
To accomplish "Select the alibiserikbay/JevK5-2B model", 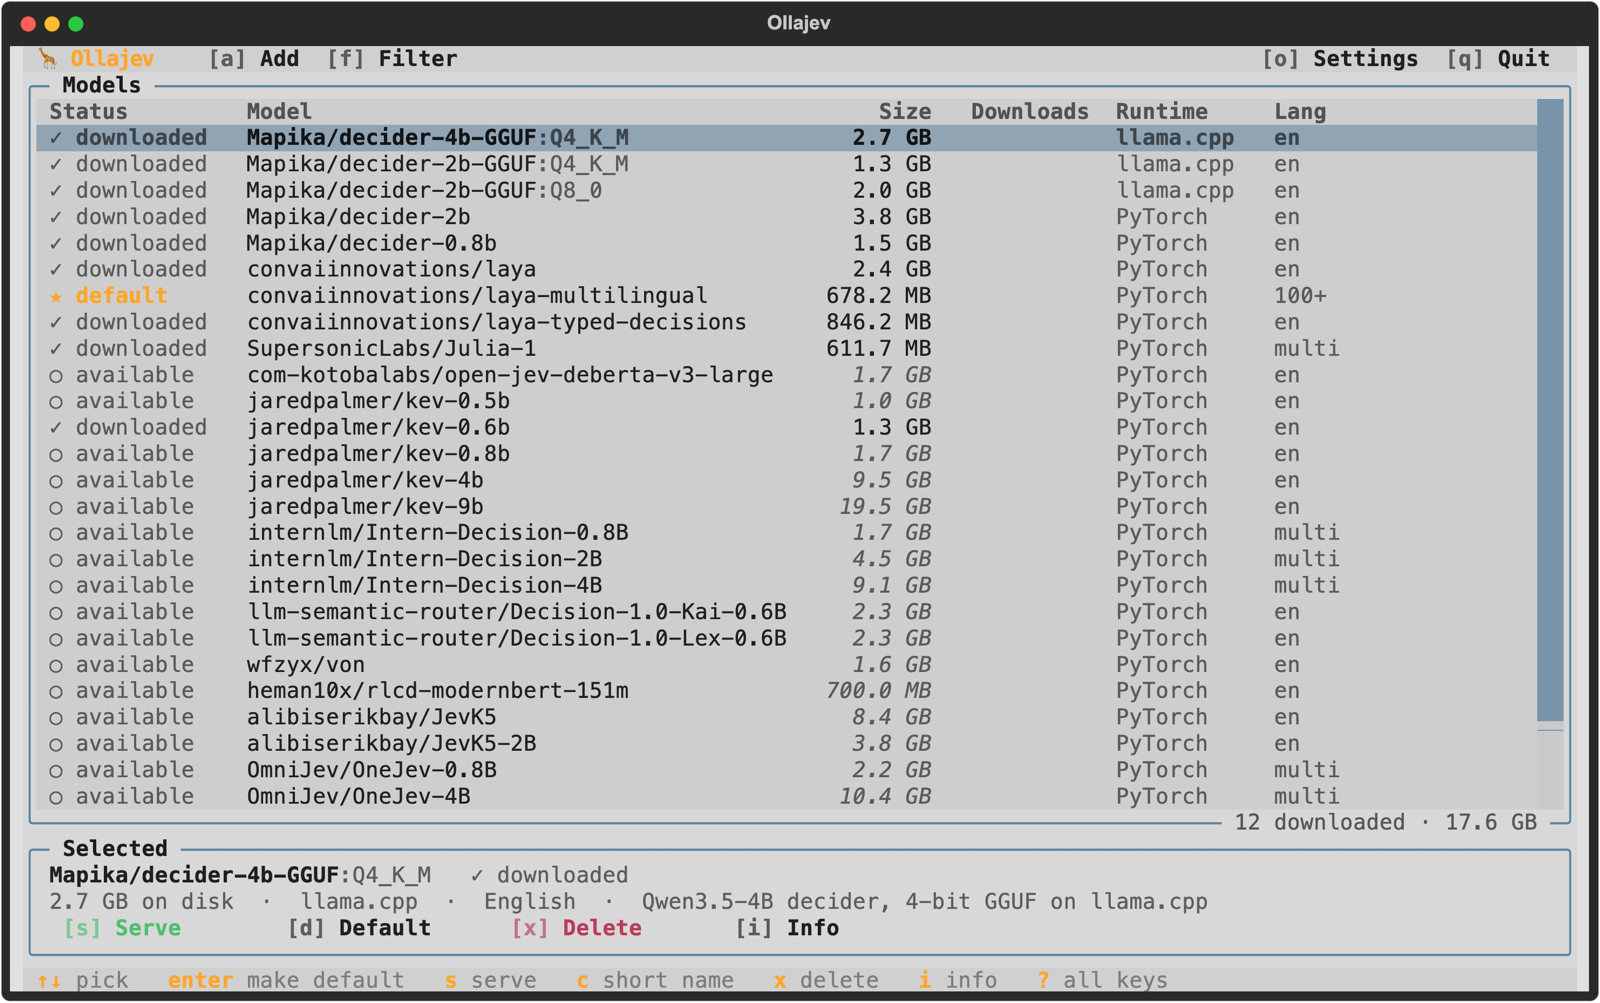I will click(787, 744).
